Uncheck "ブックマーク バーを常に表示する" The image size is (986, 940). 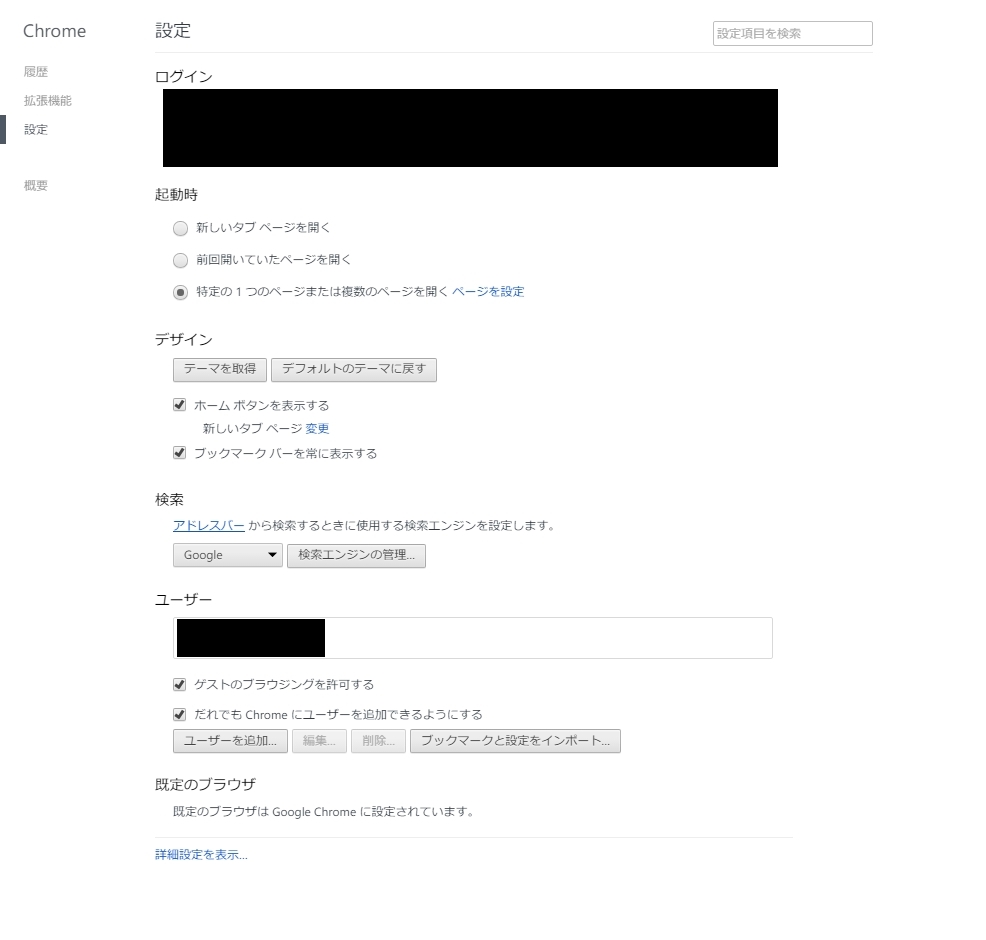pos(179,452)
